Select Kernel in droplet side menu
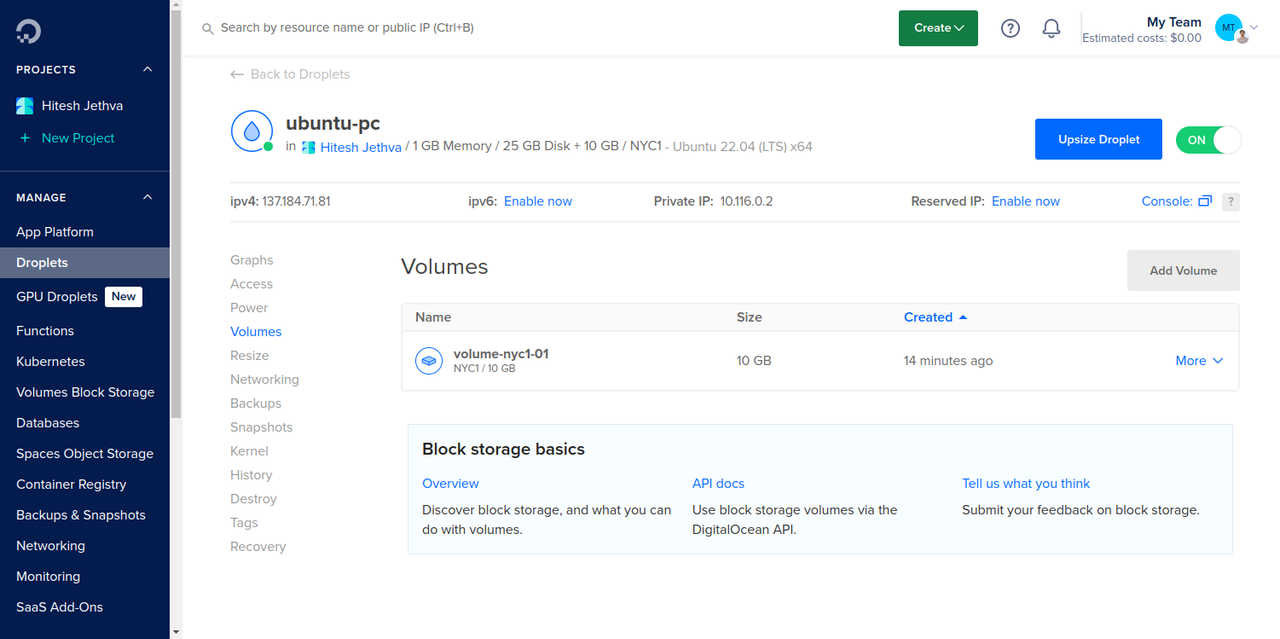Screen dimensions: 1280x639 coord(249,452)
